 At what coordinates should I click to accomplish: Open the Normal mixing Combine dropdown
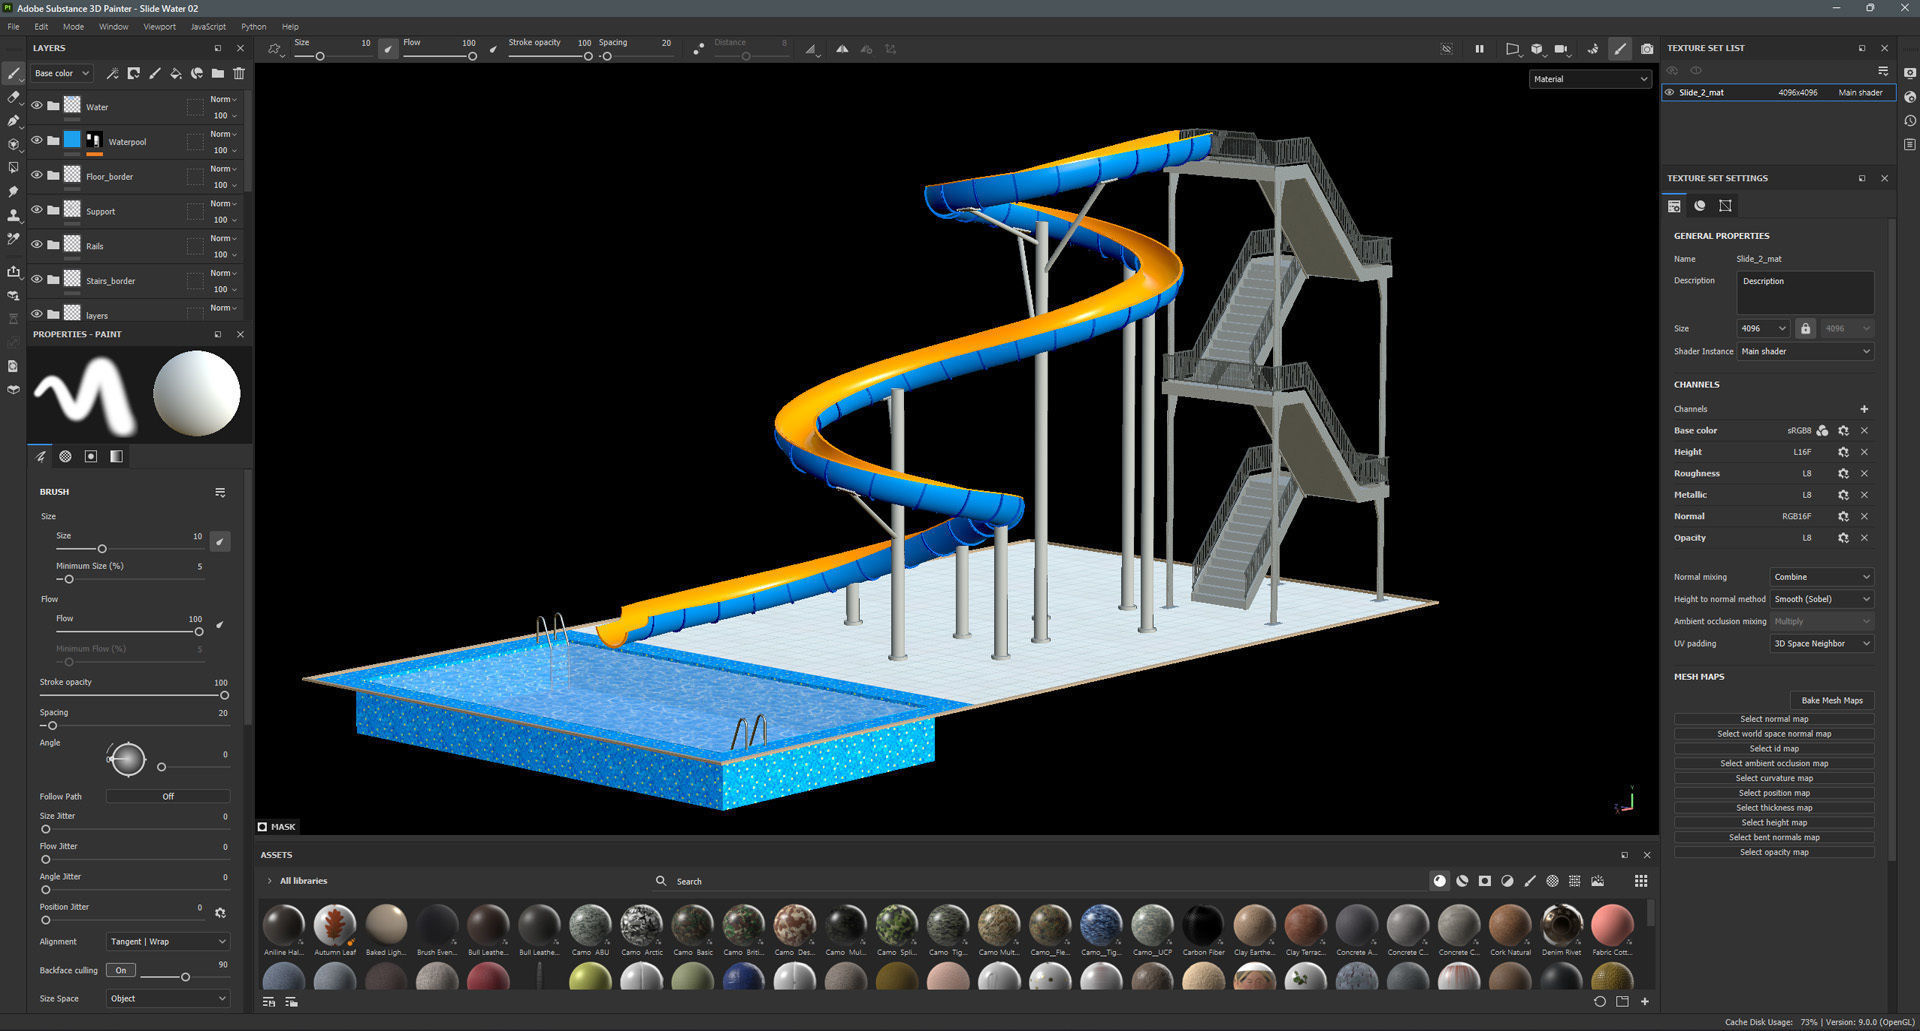[1821, 577]
